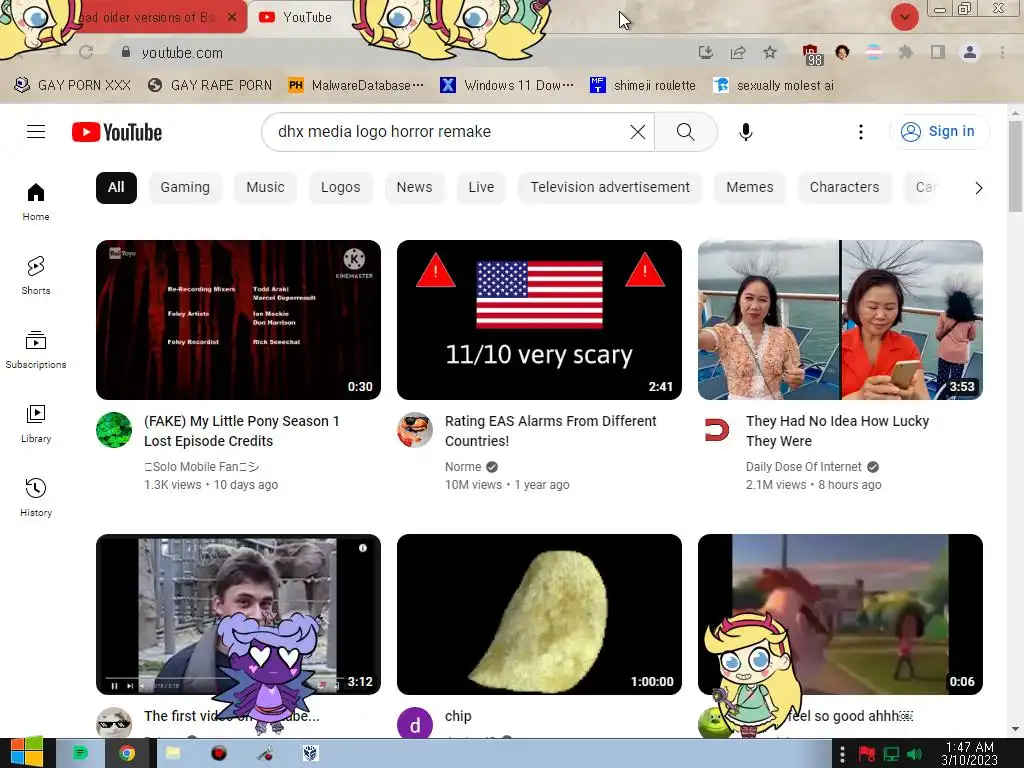Reload the page in Chrome

(x=86, y=52)
